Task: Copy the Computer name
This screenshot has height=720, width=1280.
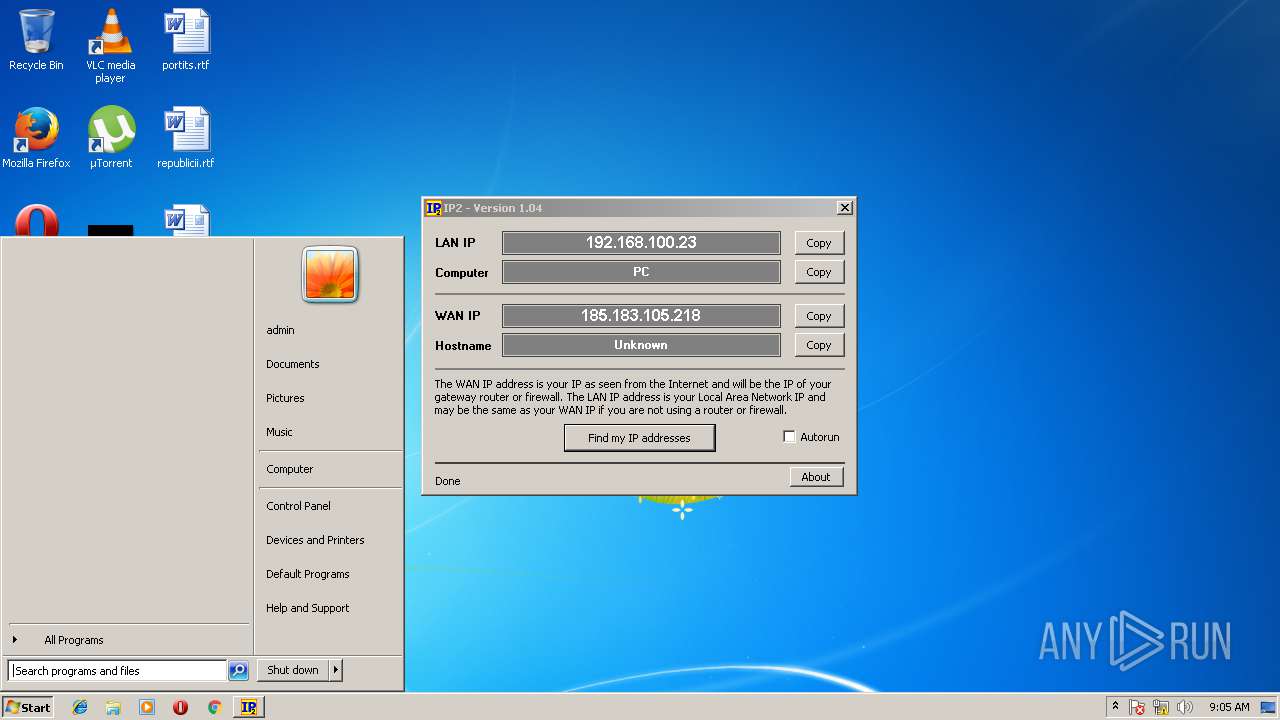Action: click(819, 272)
